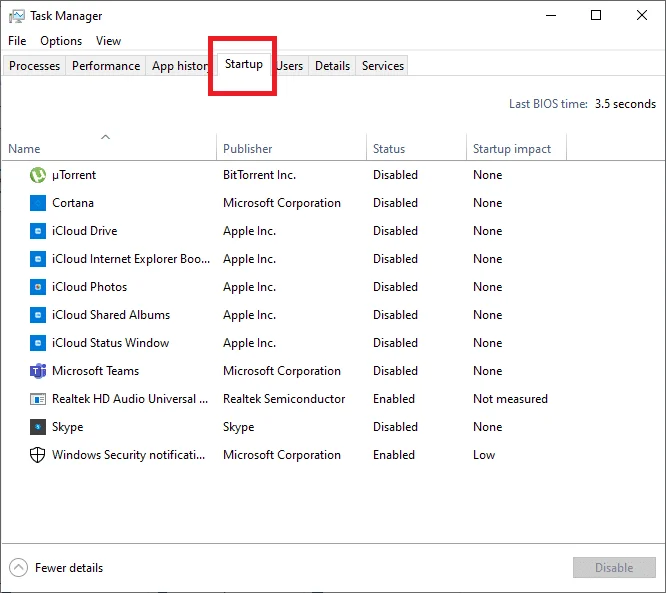
Task: Click the Task Manager title bar icon
Action: (x=17, y=16)
